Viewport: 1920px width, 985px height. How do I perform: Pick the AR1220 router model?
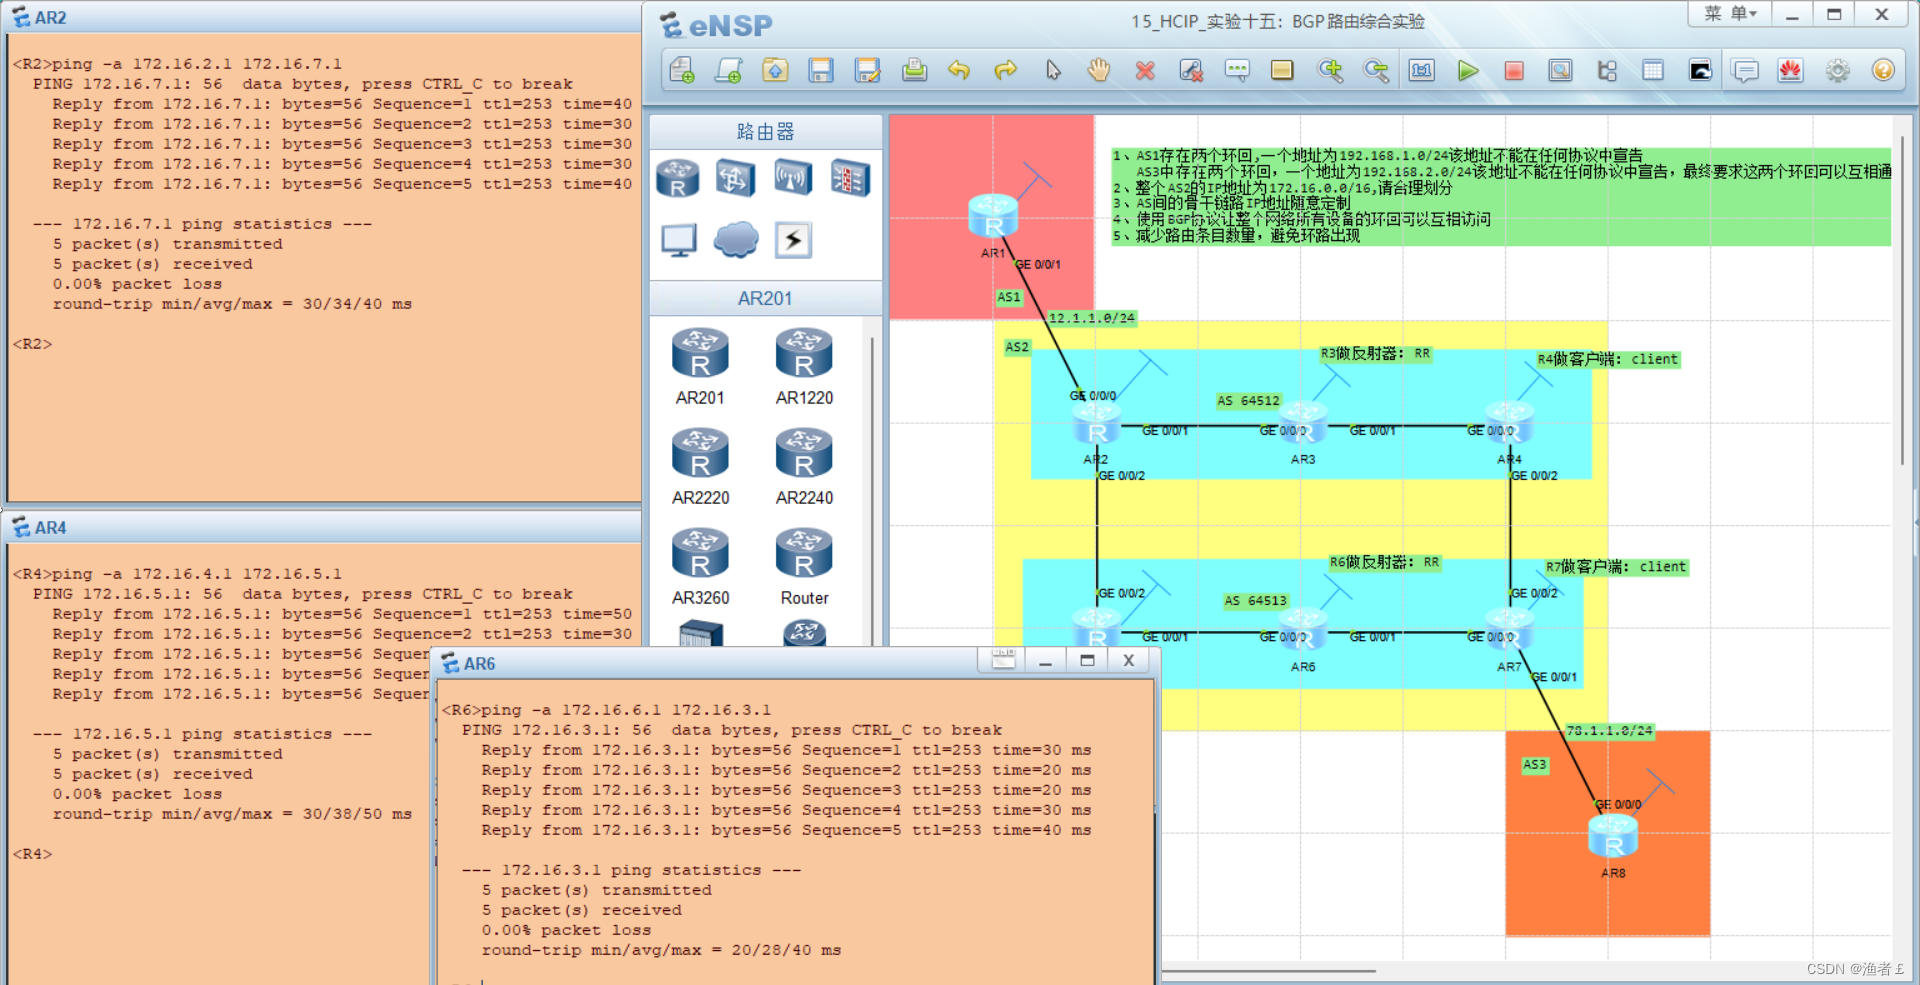pos(804,366)
